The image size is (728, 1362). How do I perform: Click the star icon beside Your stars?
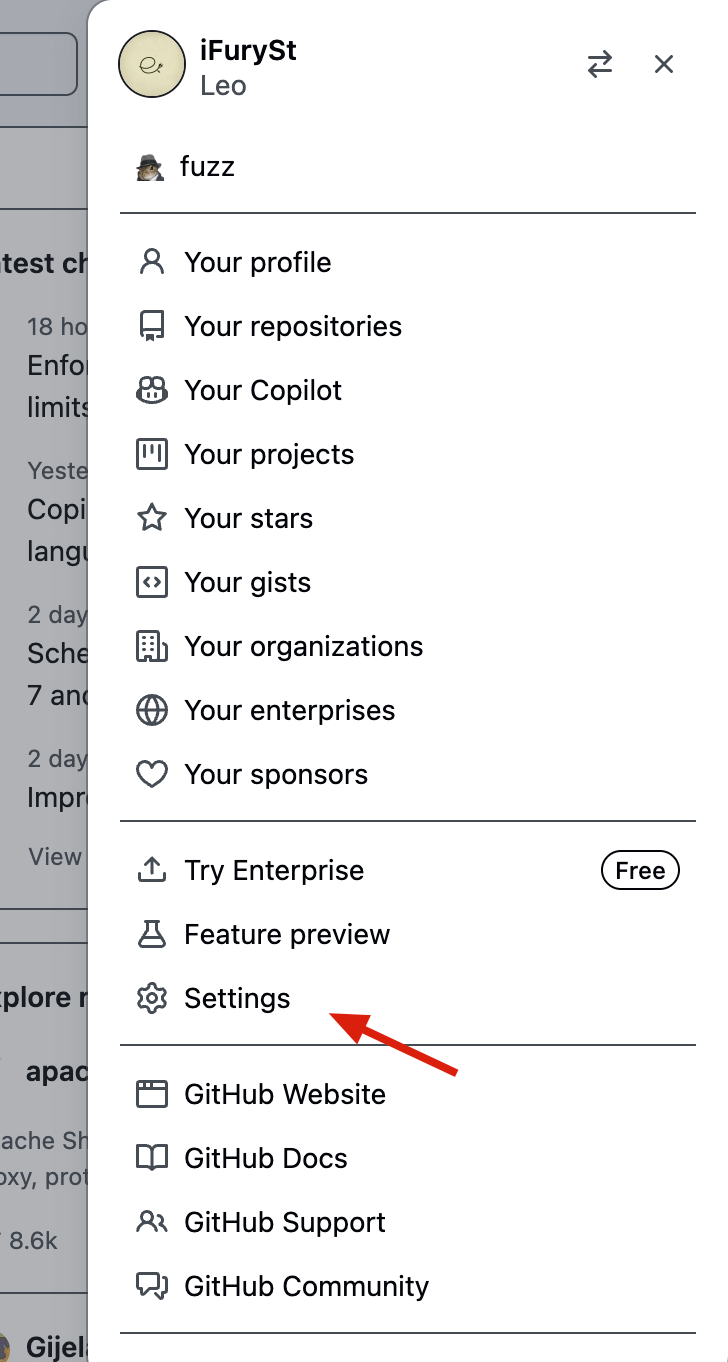tap(151, 518)
